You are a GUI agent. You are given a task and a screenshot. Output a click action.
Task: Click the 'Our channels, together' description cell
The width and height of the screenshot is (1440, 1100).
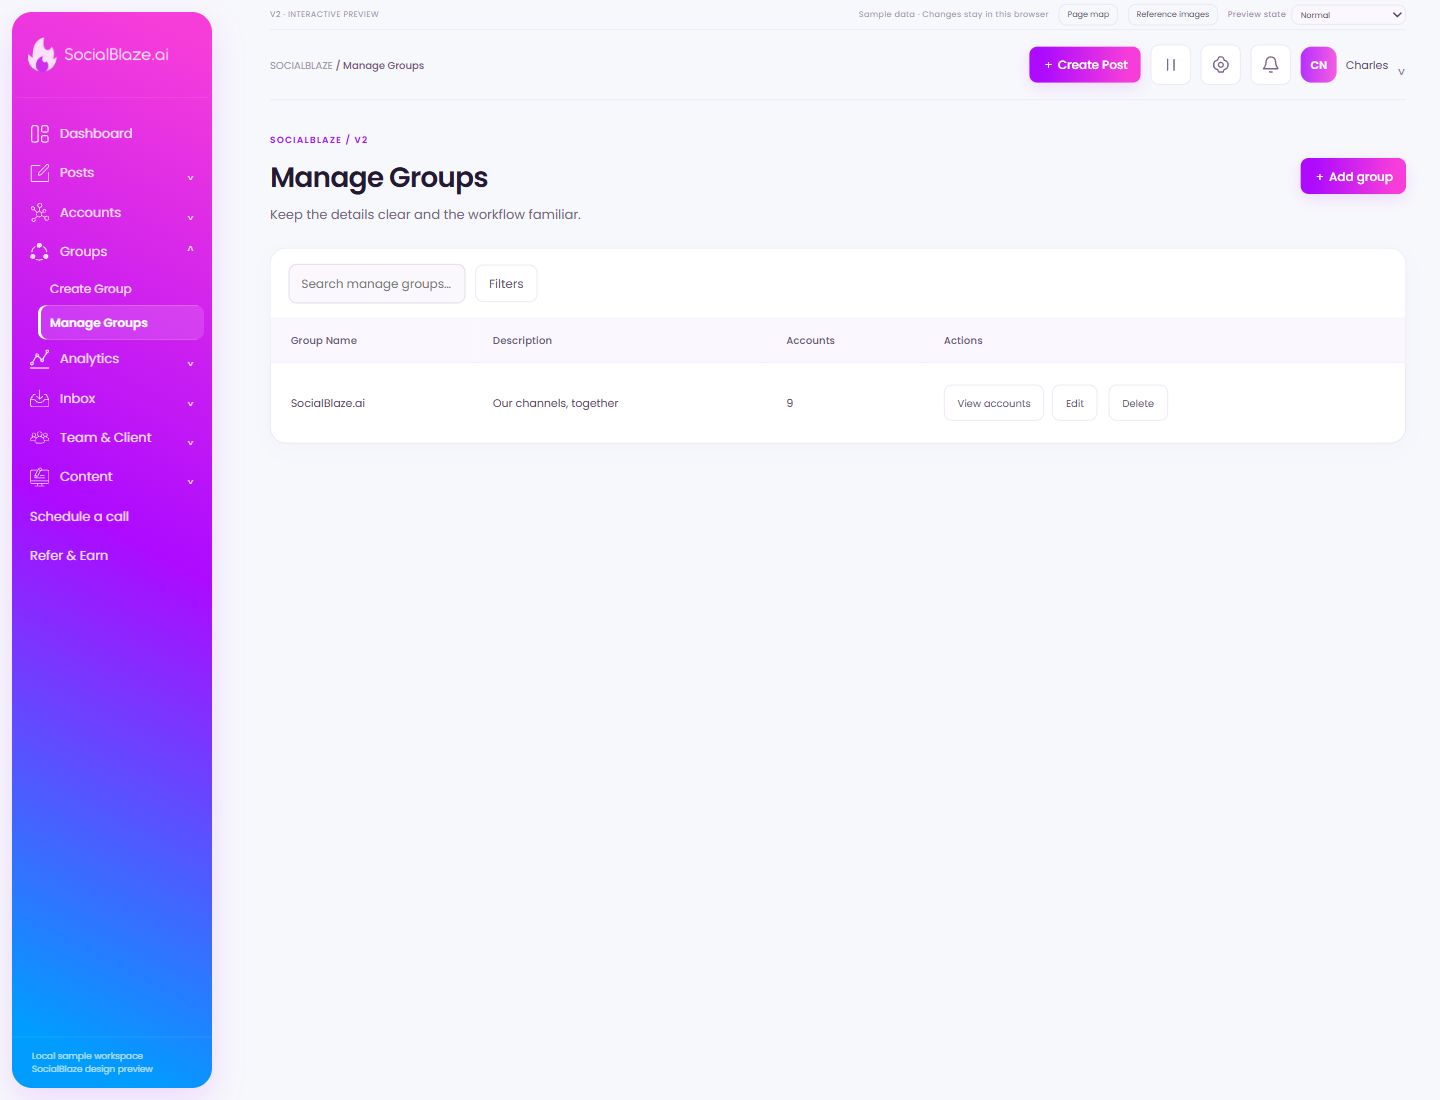(x=556, y=404)
